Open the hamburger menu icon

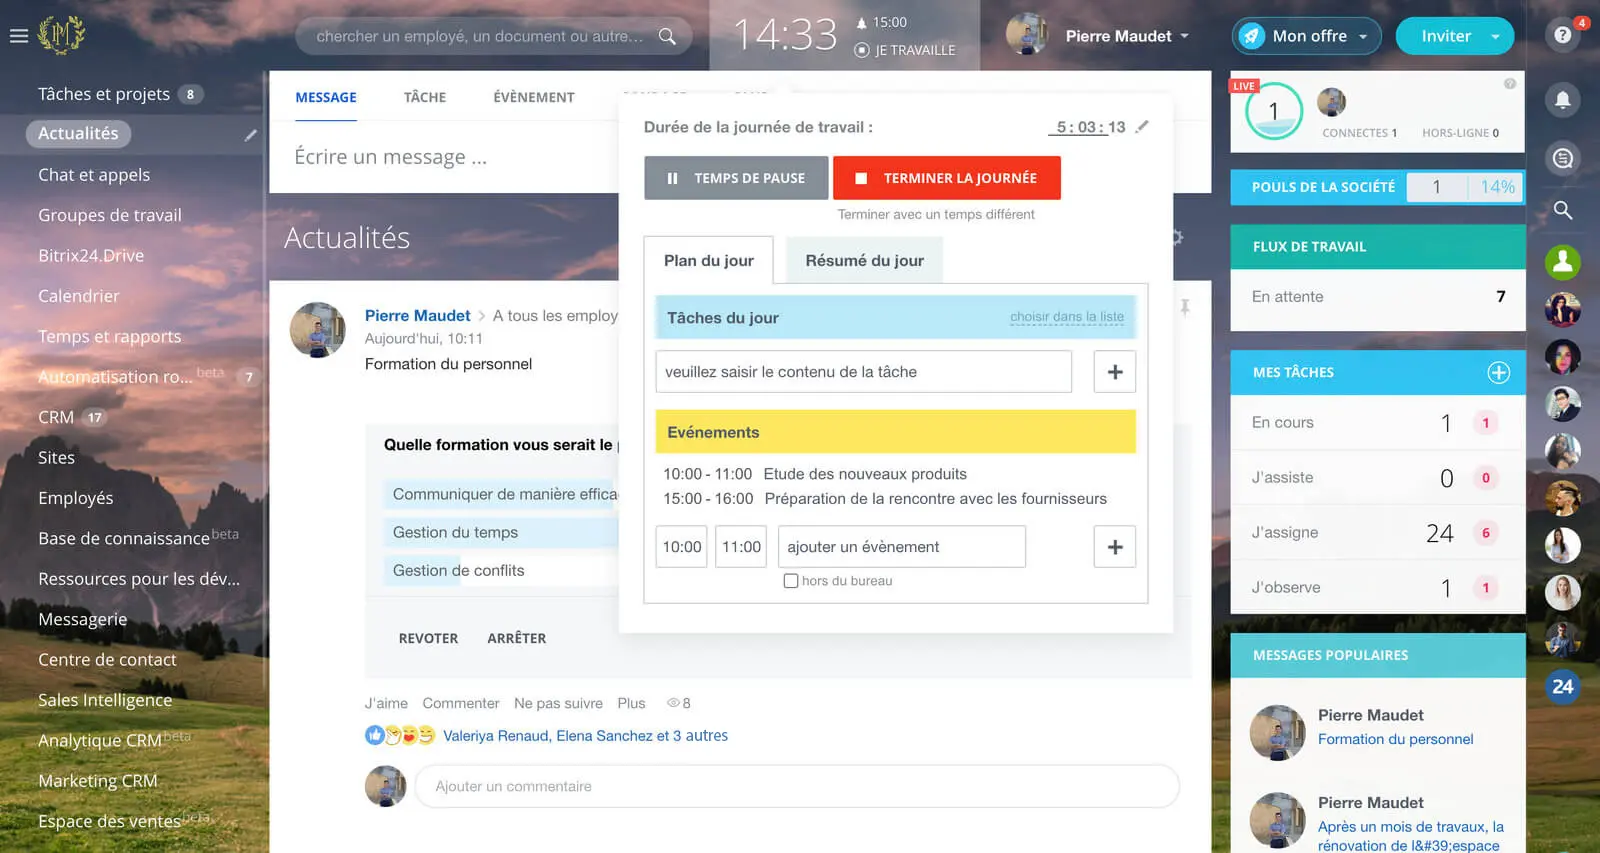pos(18,36)
